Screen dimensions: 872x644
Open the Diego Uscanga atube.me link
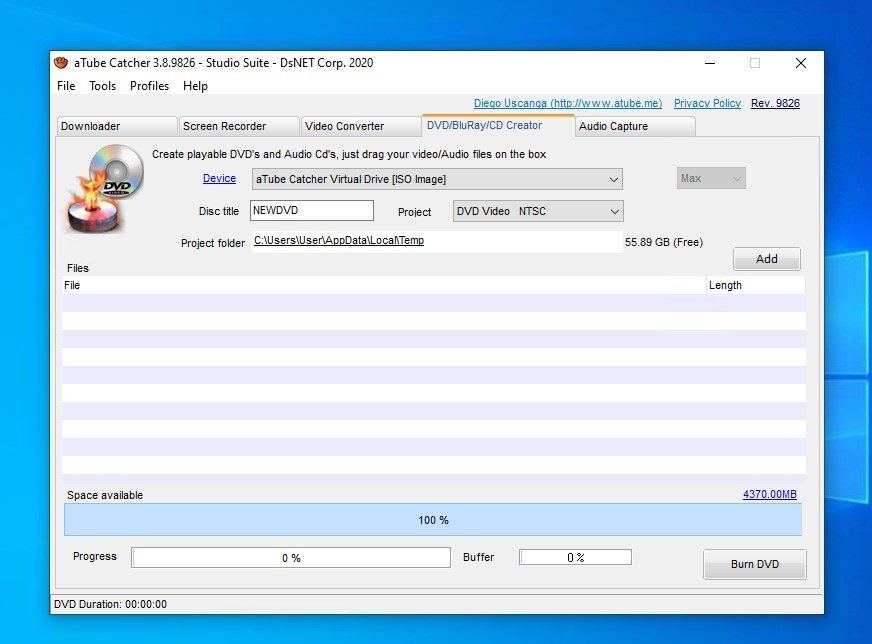568,103
